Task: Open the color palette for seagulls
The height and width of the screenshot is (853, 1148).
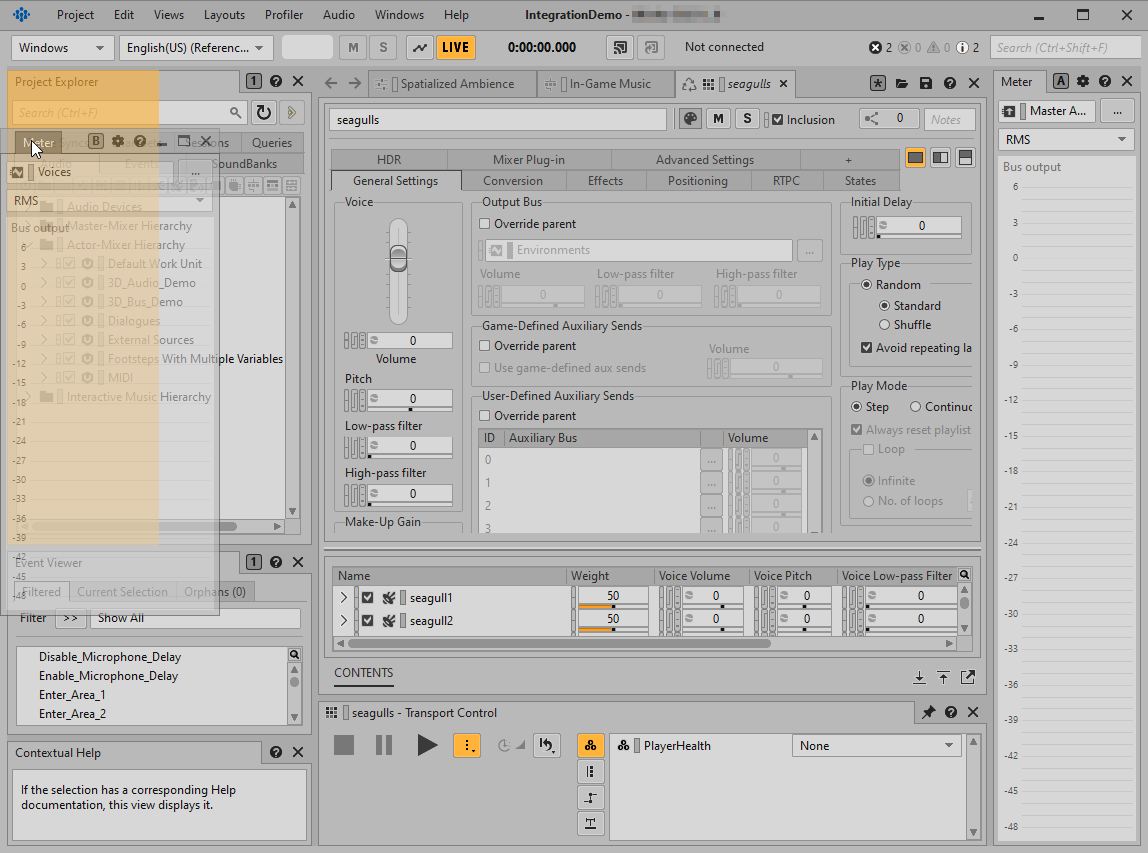Action: [x=690, y=119]
